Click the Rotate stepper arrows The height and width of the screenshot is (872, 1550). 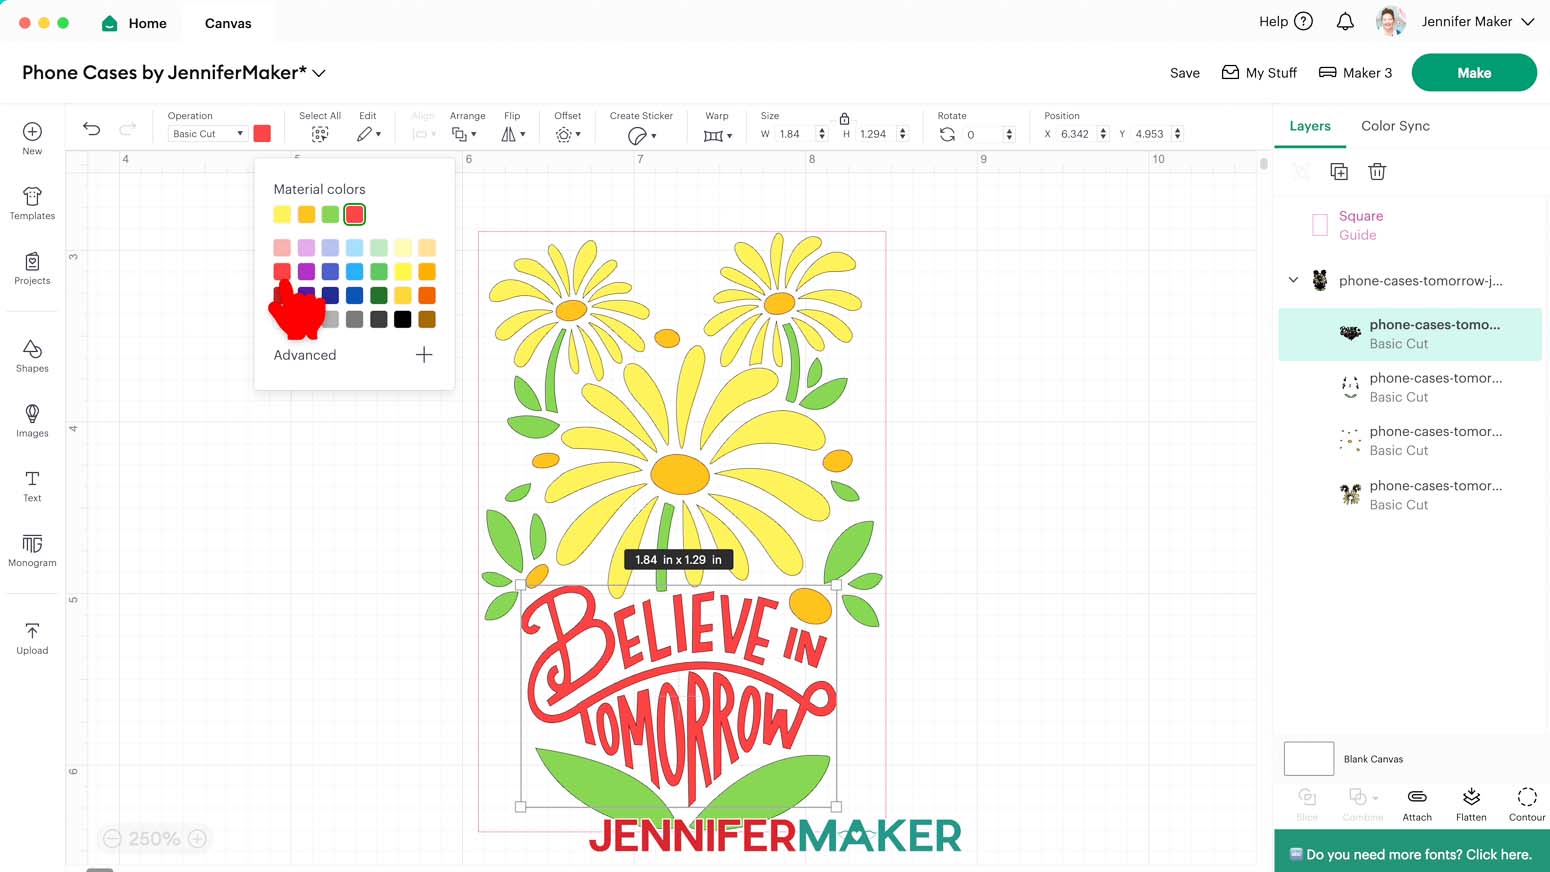point(1009,134)
